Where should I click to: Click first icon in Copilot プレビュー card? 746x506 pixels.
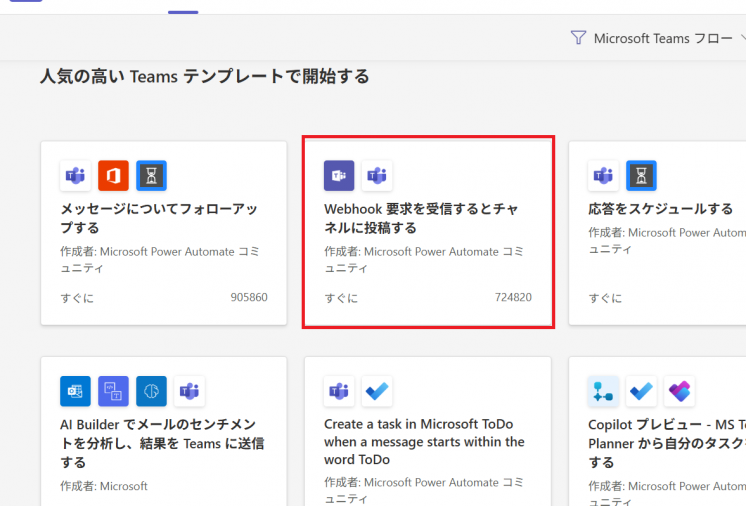(x=603, y=391)
